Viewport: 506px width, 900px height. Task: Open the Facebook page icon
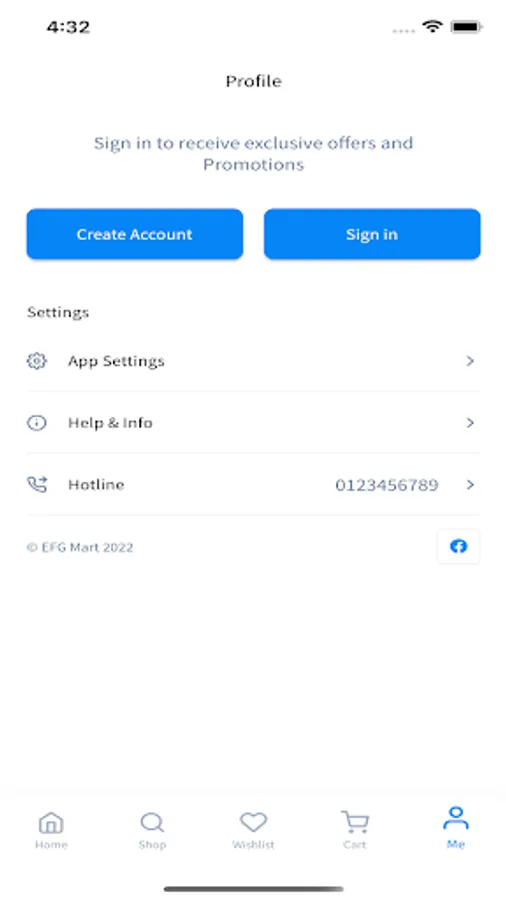tap(458, 546)
